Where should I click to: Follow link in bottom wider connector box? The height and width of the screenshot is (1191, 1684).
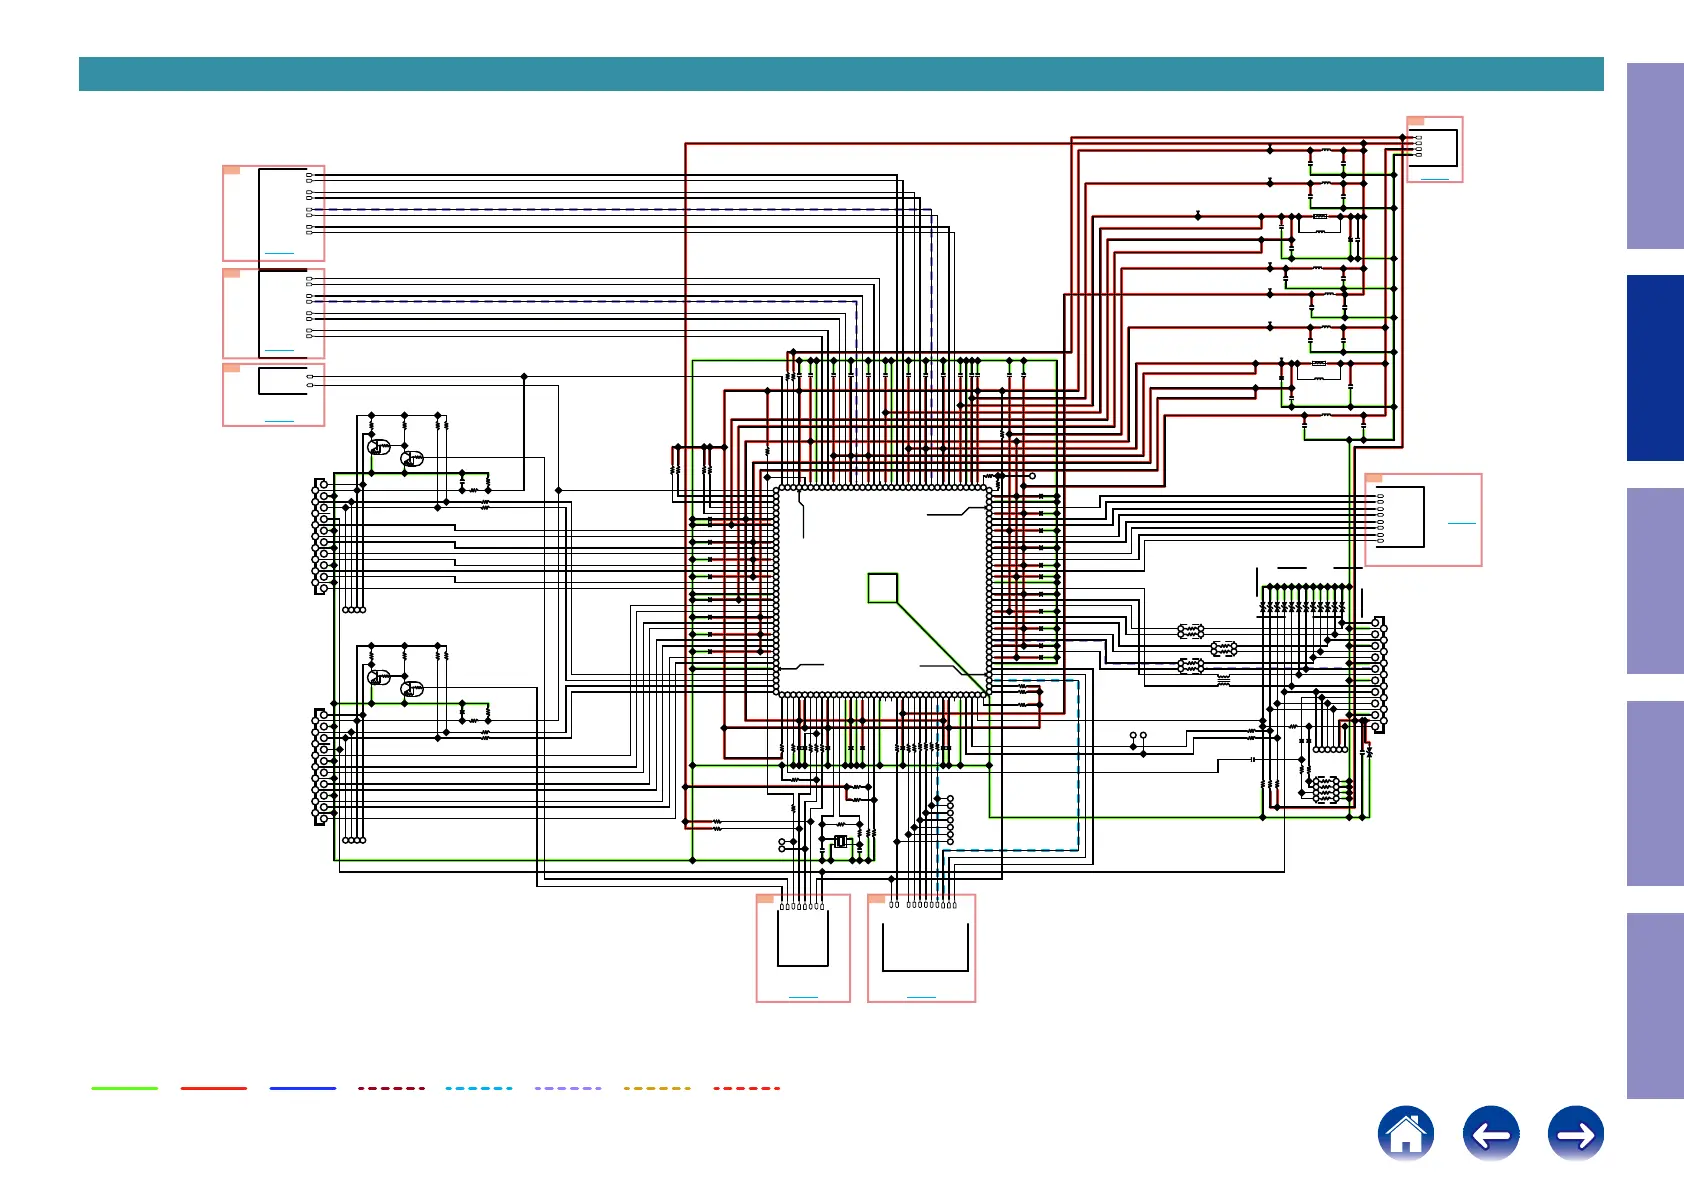(x=921, y=996)
